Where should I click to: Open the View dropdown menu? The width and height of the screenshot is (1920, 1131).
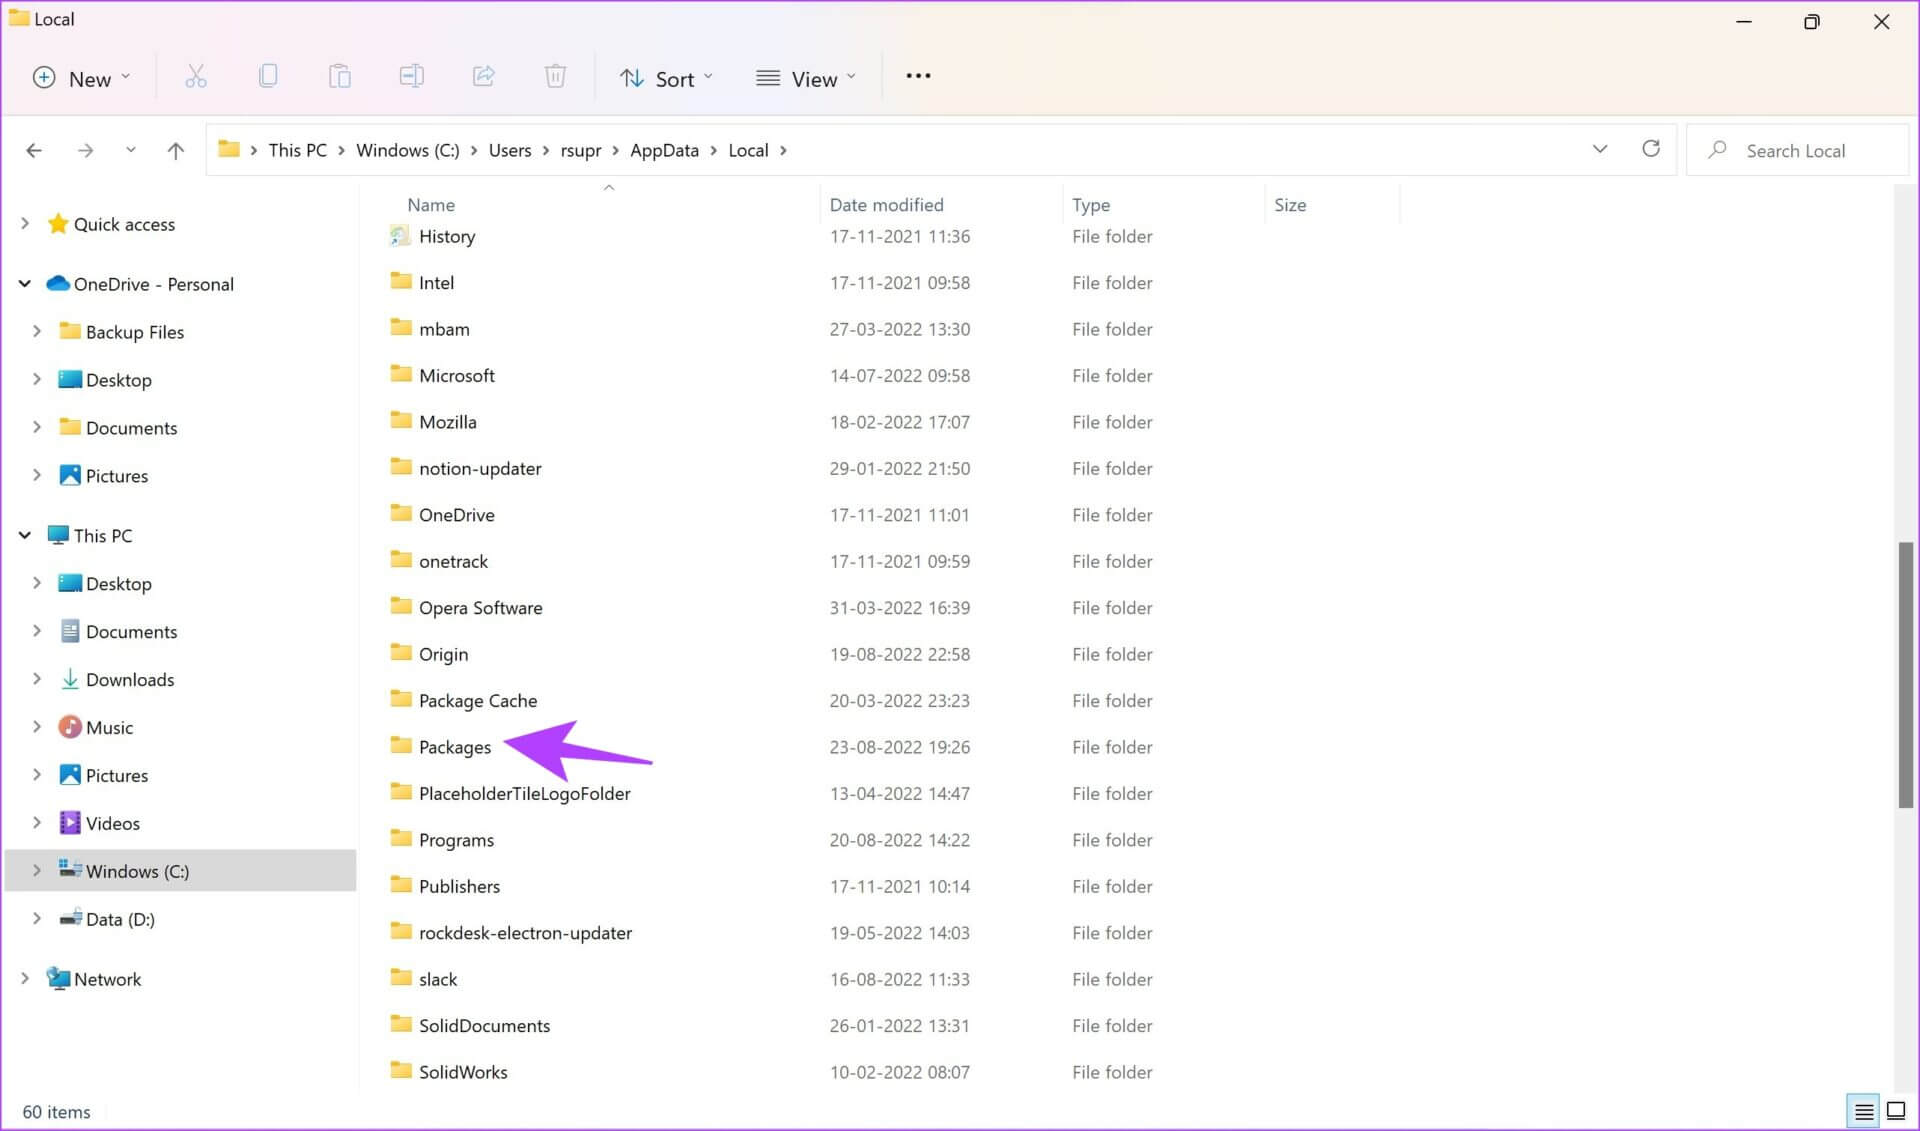pyautogui.click(x=806, y=78)
